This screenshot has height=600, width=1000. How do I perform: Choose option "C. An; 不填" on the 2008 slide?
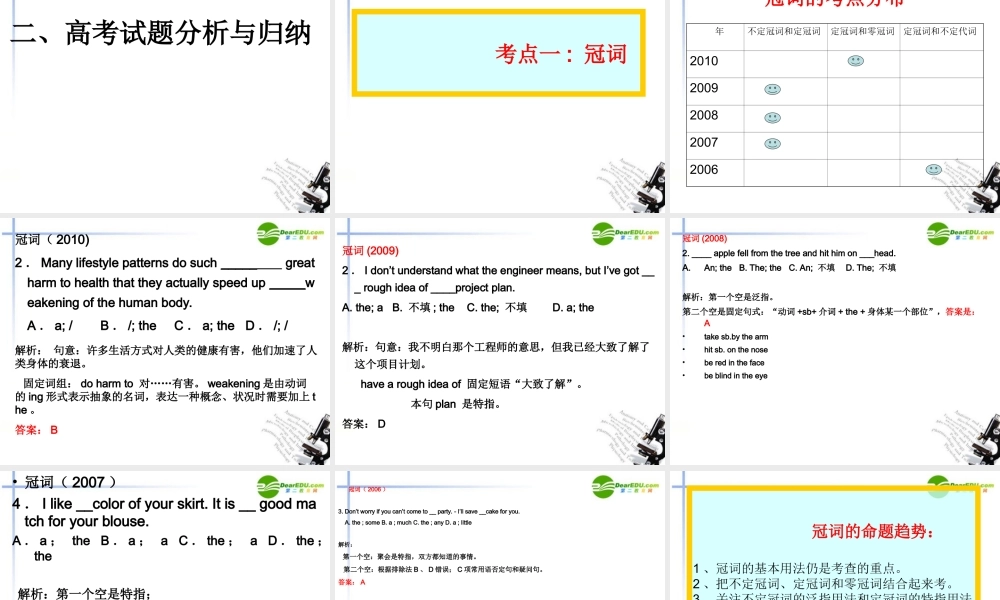click(x=811, y=268)
